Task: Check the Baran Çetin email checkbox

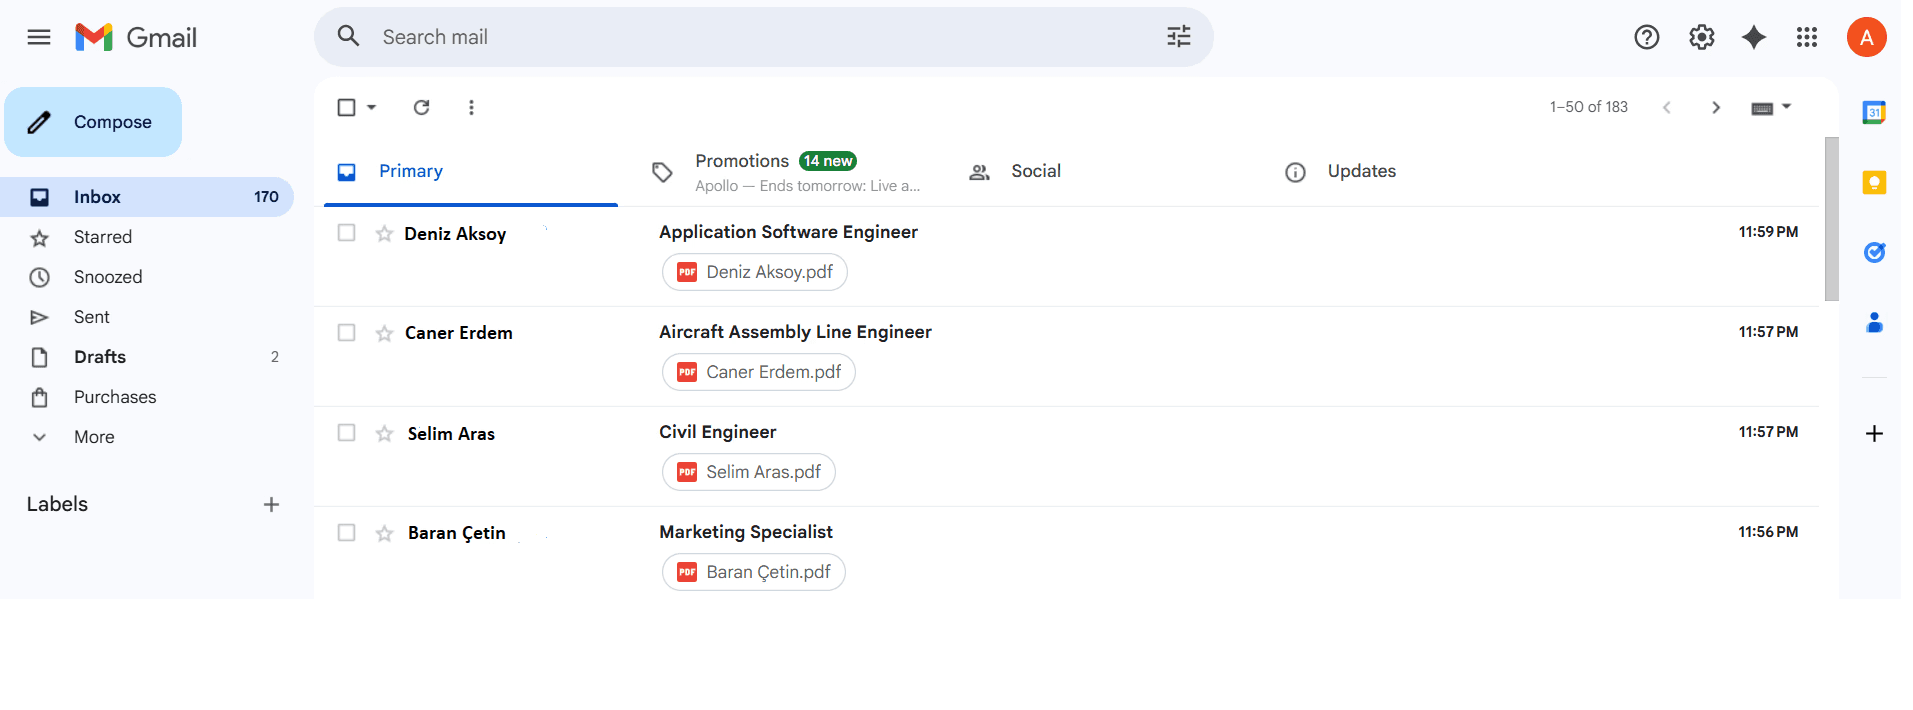Action: pyautogui.click(x=347, y=533)
